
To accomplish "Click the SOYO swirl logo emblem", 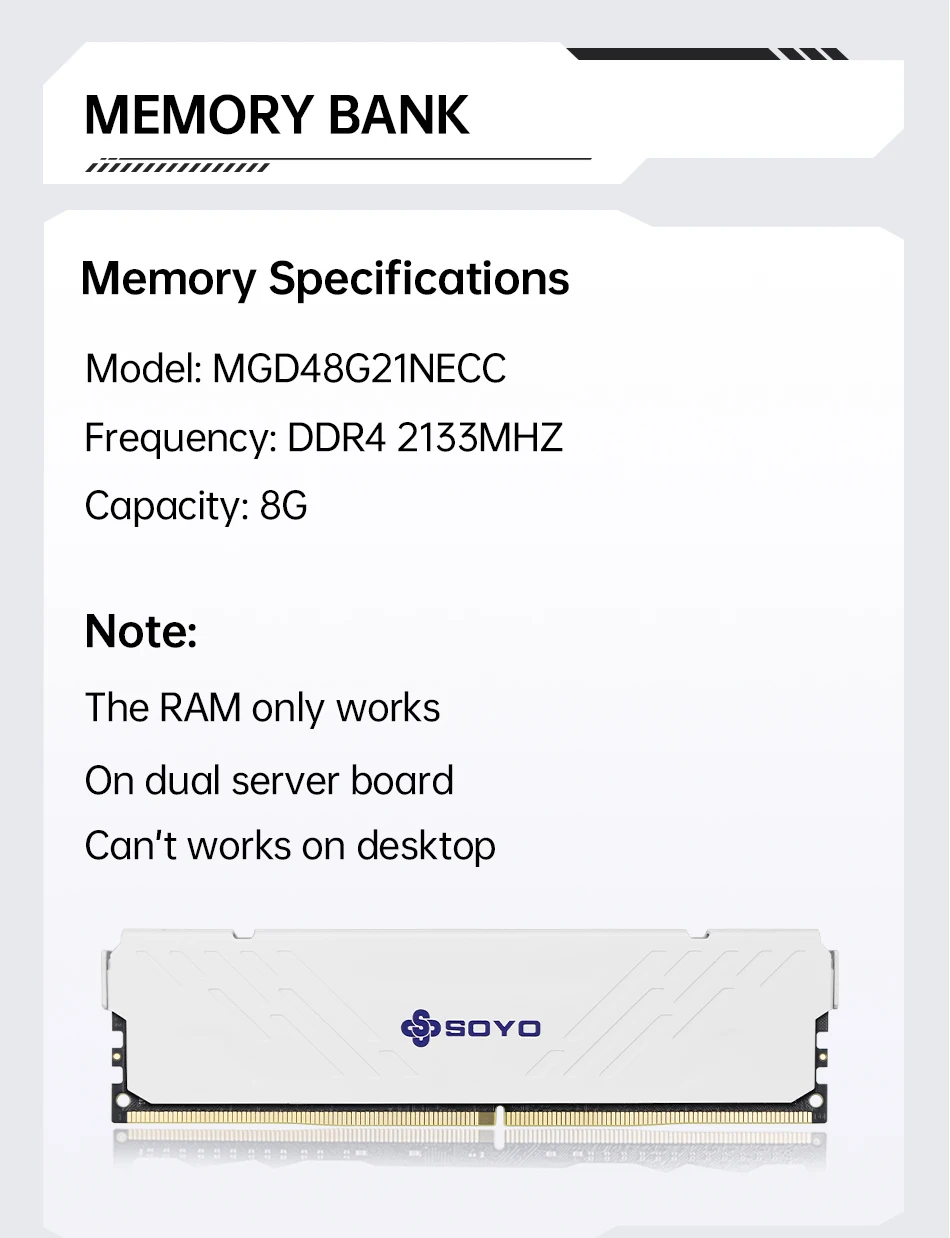I will coord(420,1027).
